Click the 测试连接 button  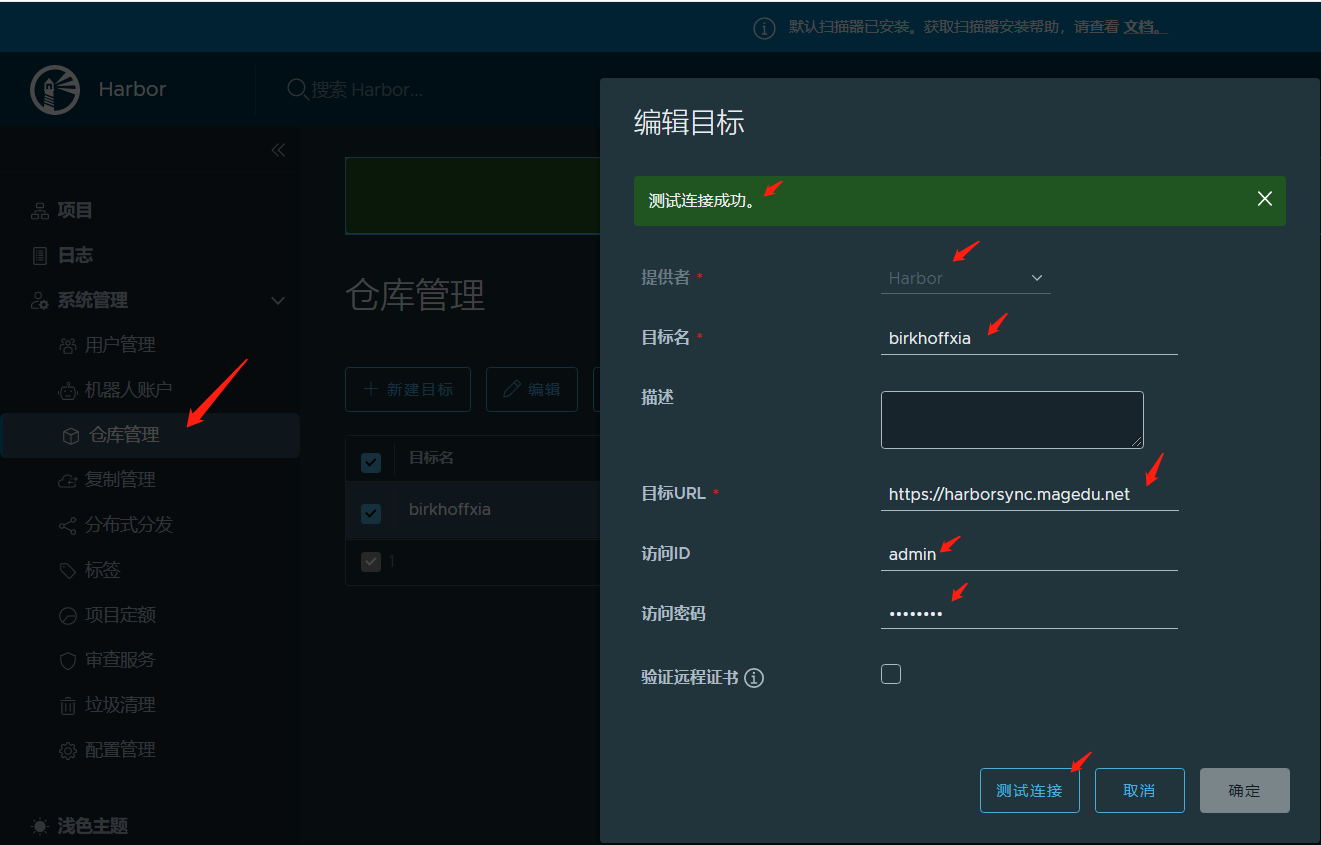click(x=1030, y=791)
